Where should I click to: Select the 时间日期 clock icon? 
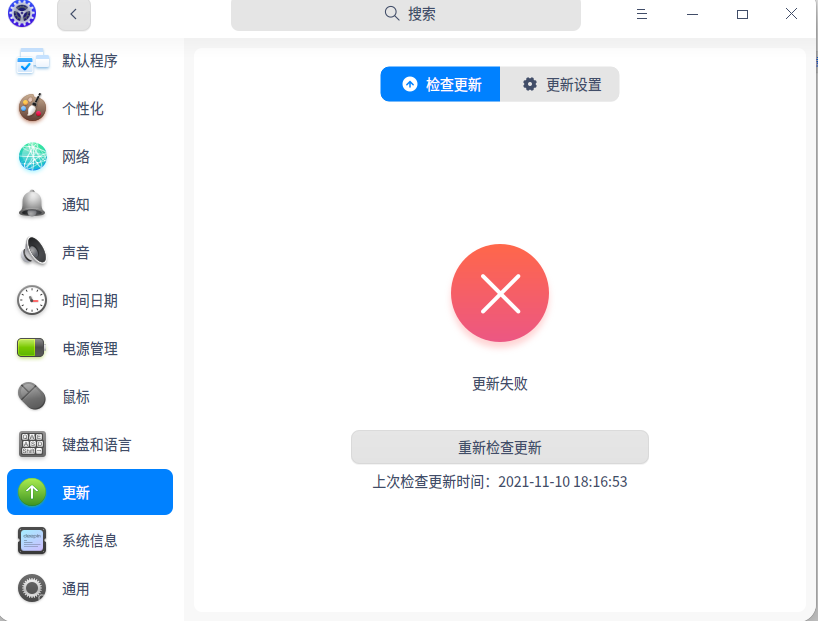pyautogui.click(x=31, y=300)
